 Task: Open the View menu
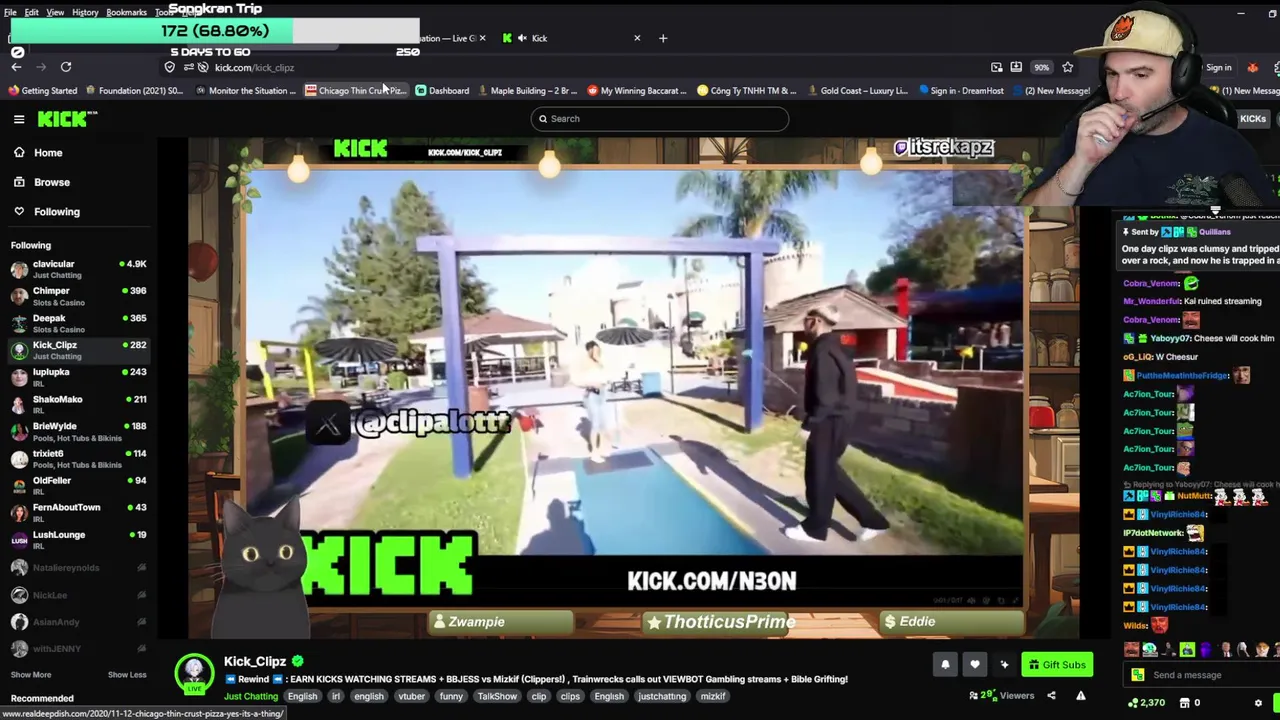pos(55,12)
